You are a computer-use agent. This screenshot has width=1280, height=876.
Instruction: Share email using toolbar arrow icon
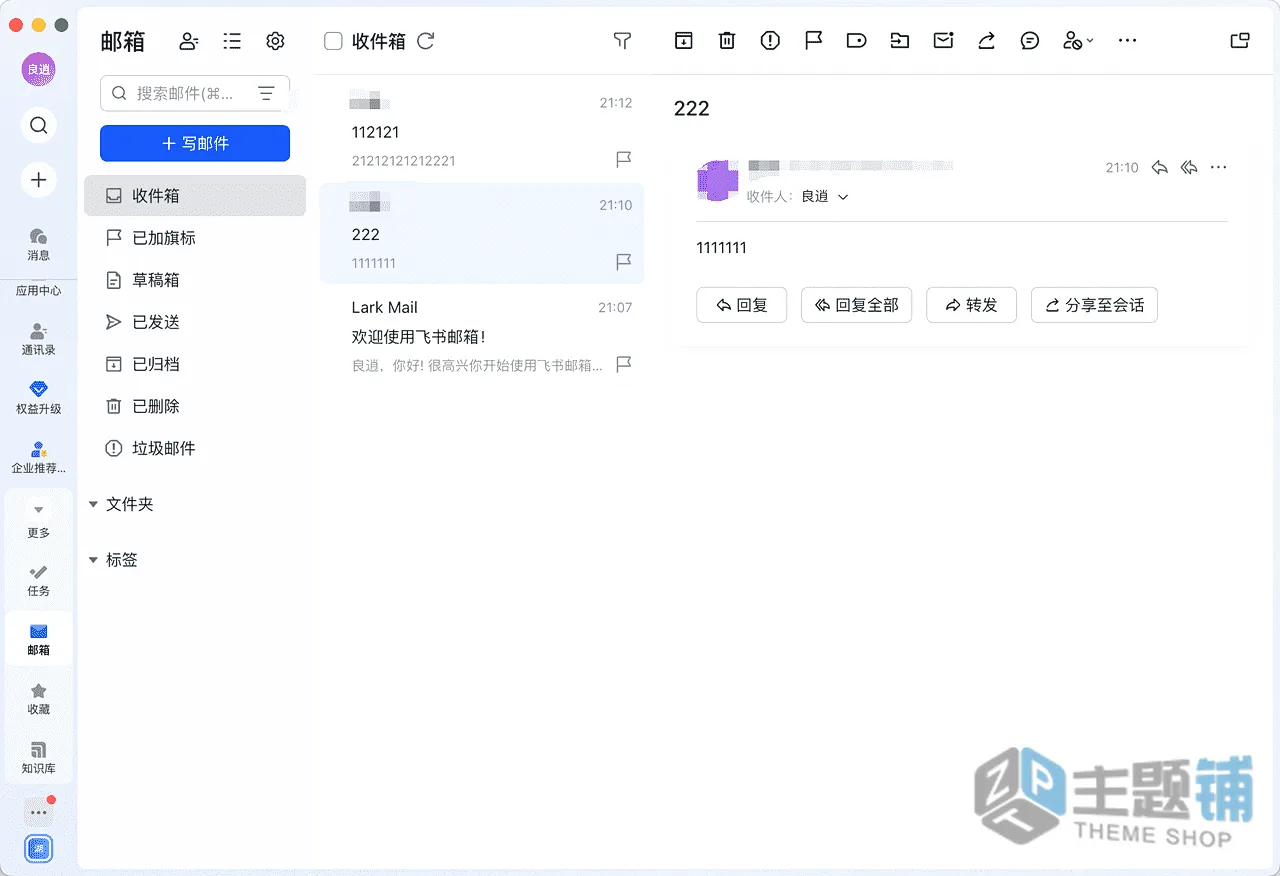986,41
